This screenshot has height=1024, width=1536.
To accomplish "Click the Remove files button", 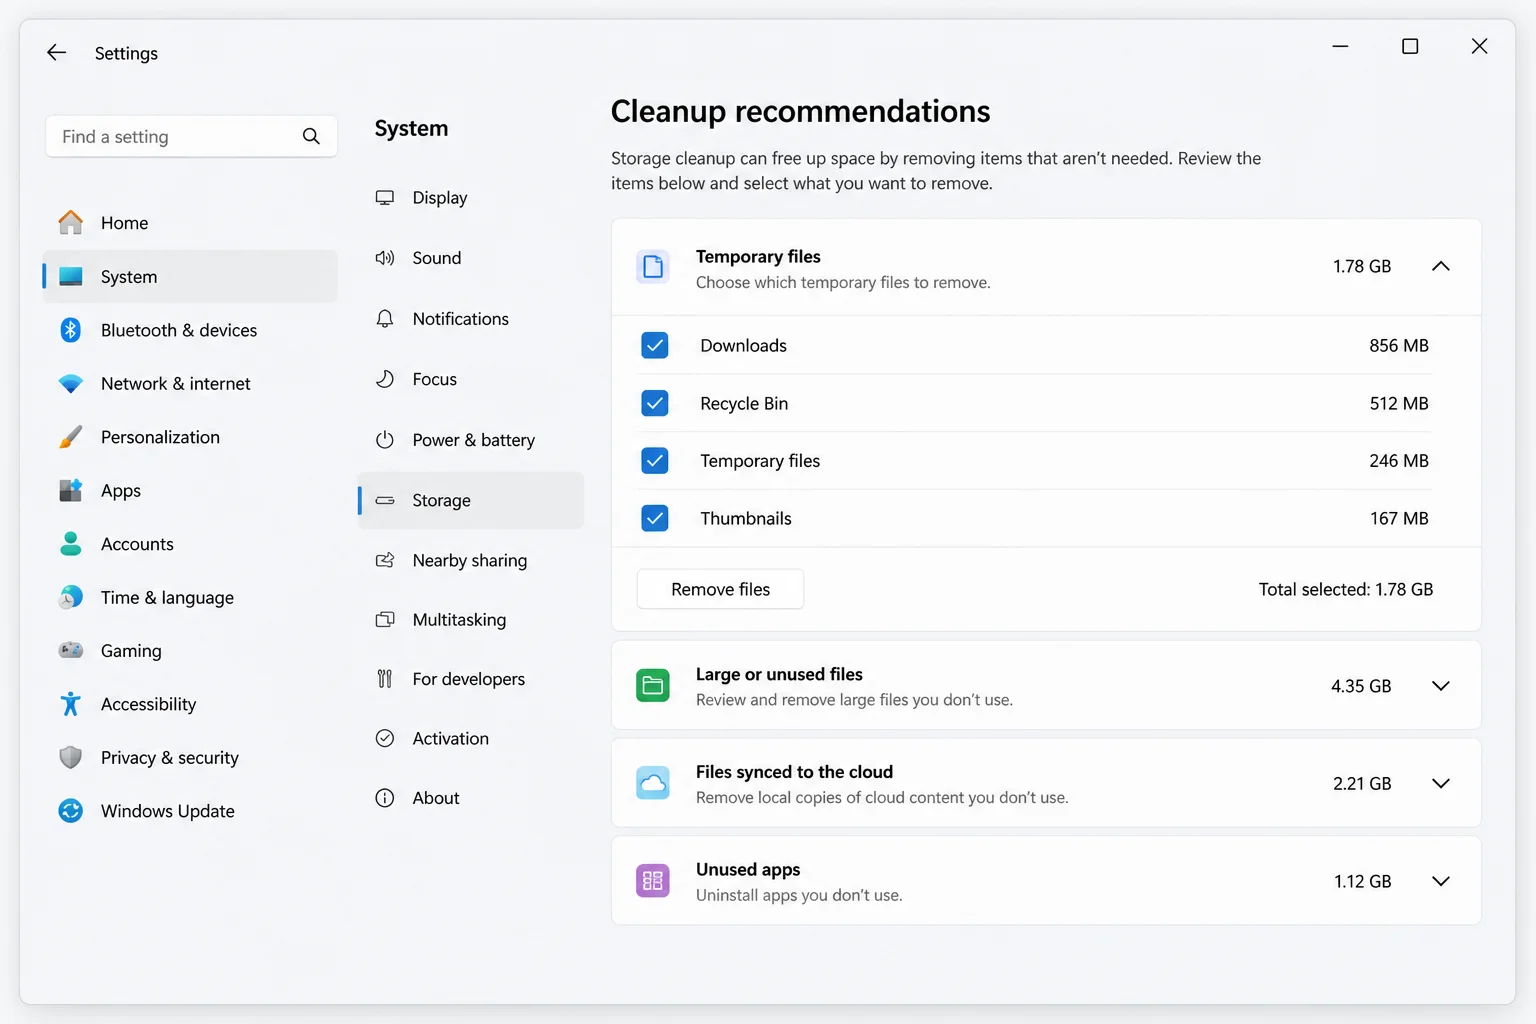I will (720, 589).
